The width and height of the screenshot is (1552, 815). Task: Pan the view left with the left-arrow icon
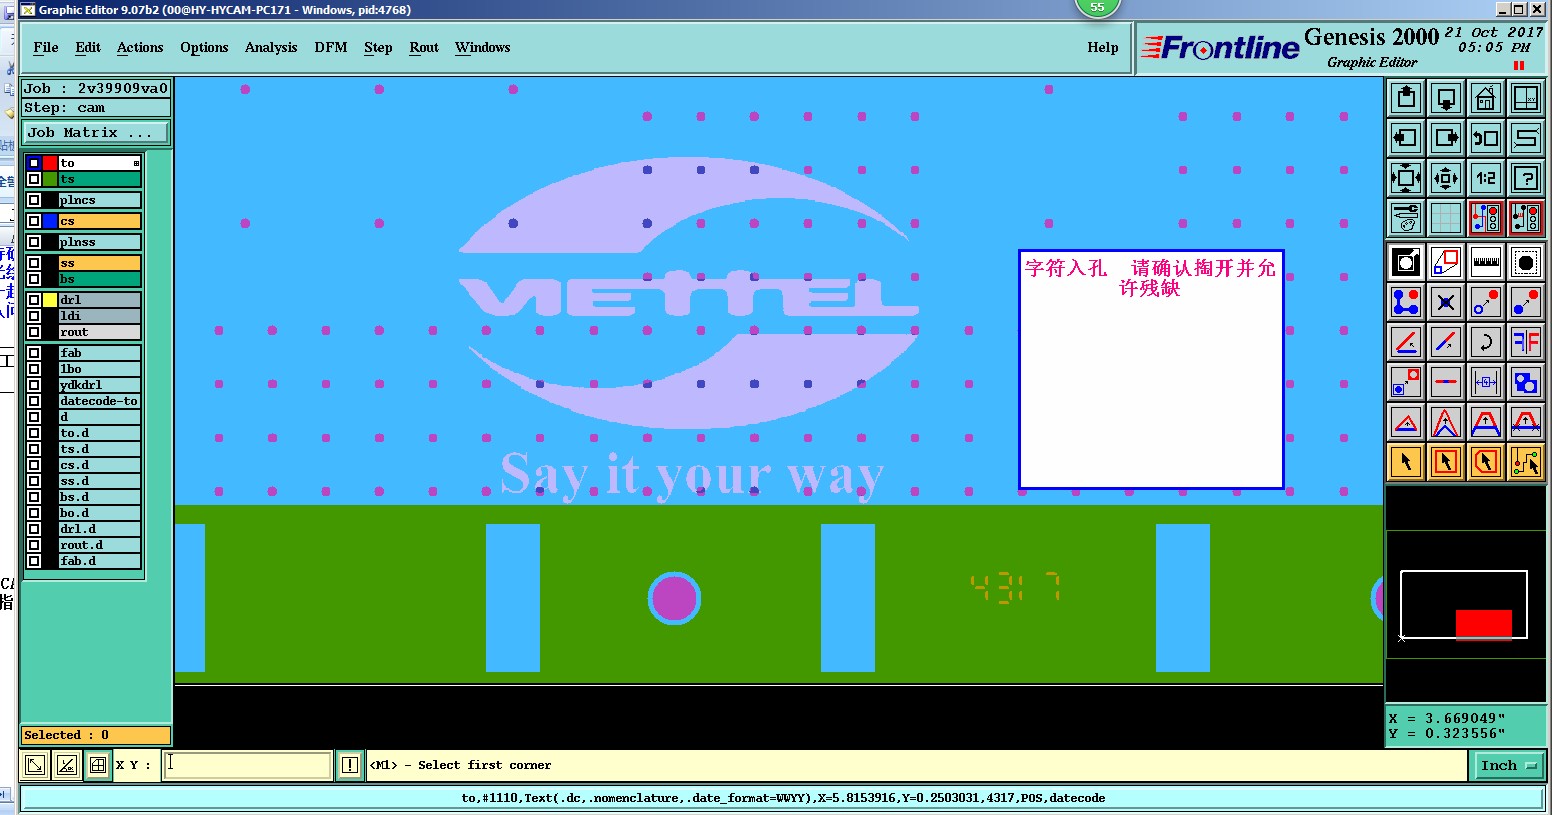coord(1406,138)
